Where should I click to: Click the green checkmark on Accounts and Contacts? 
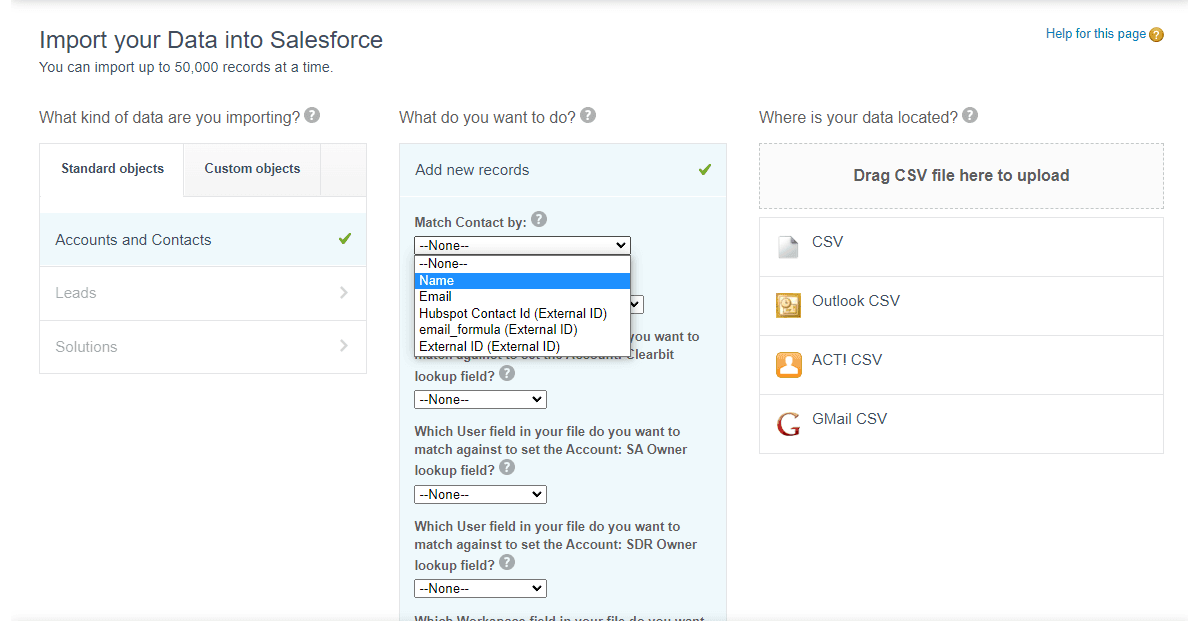(x=345, y=240)
